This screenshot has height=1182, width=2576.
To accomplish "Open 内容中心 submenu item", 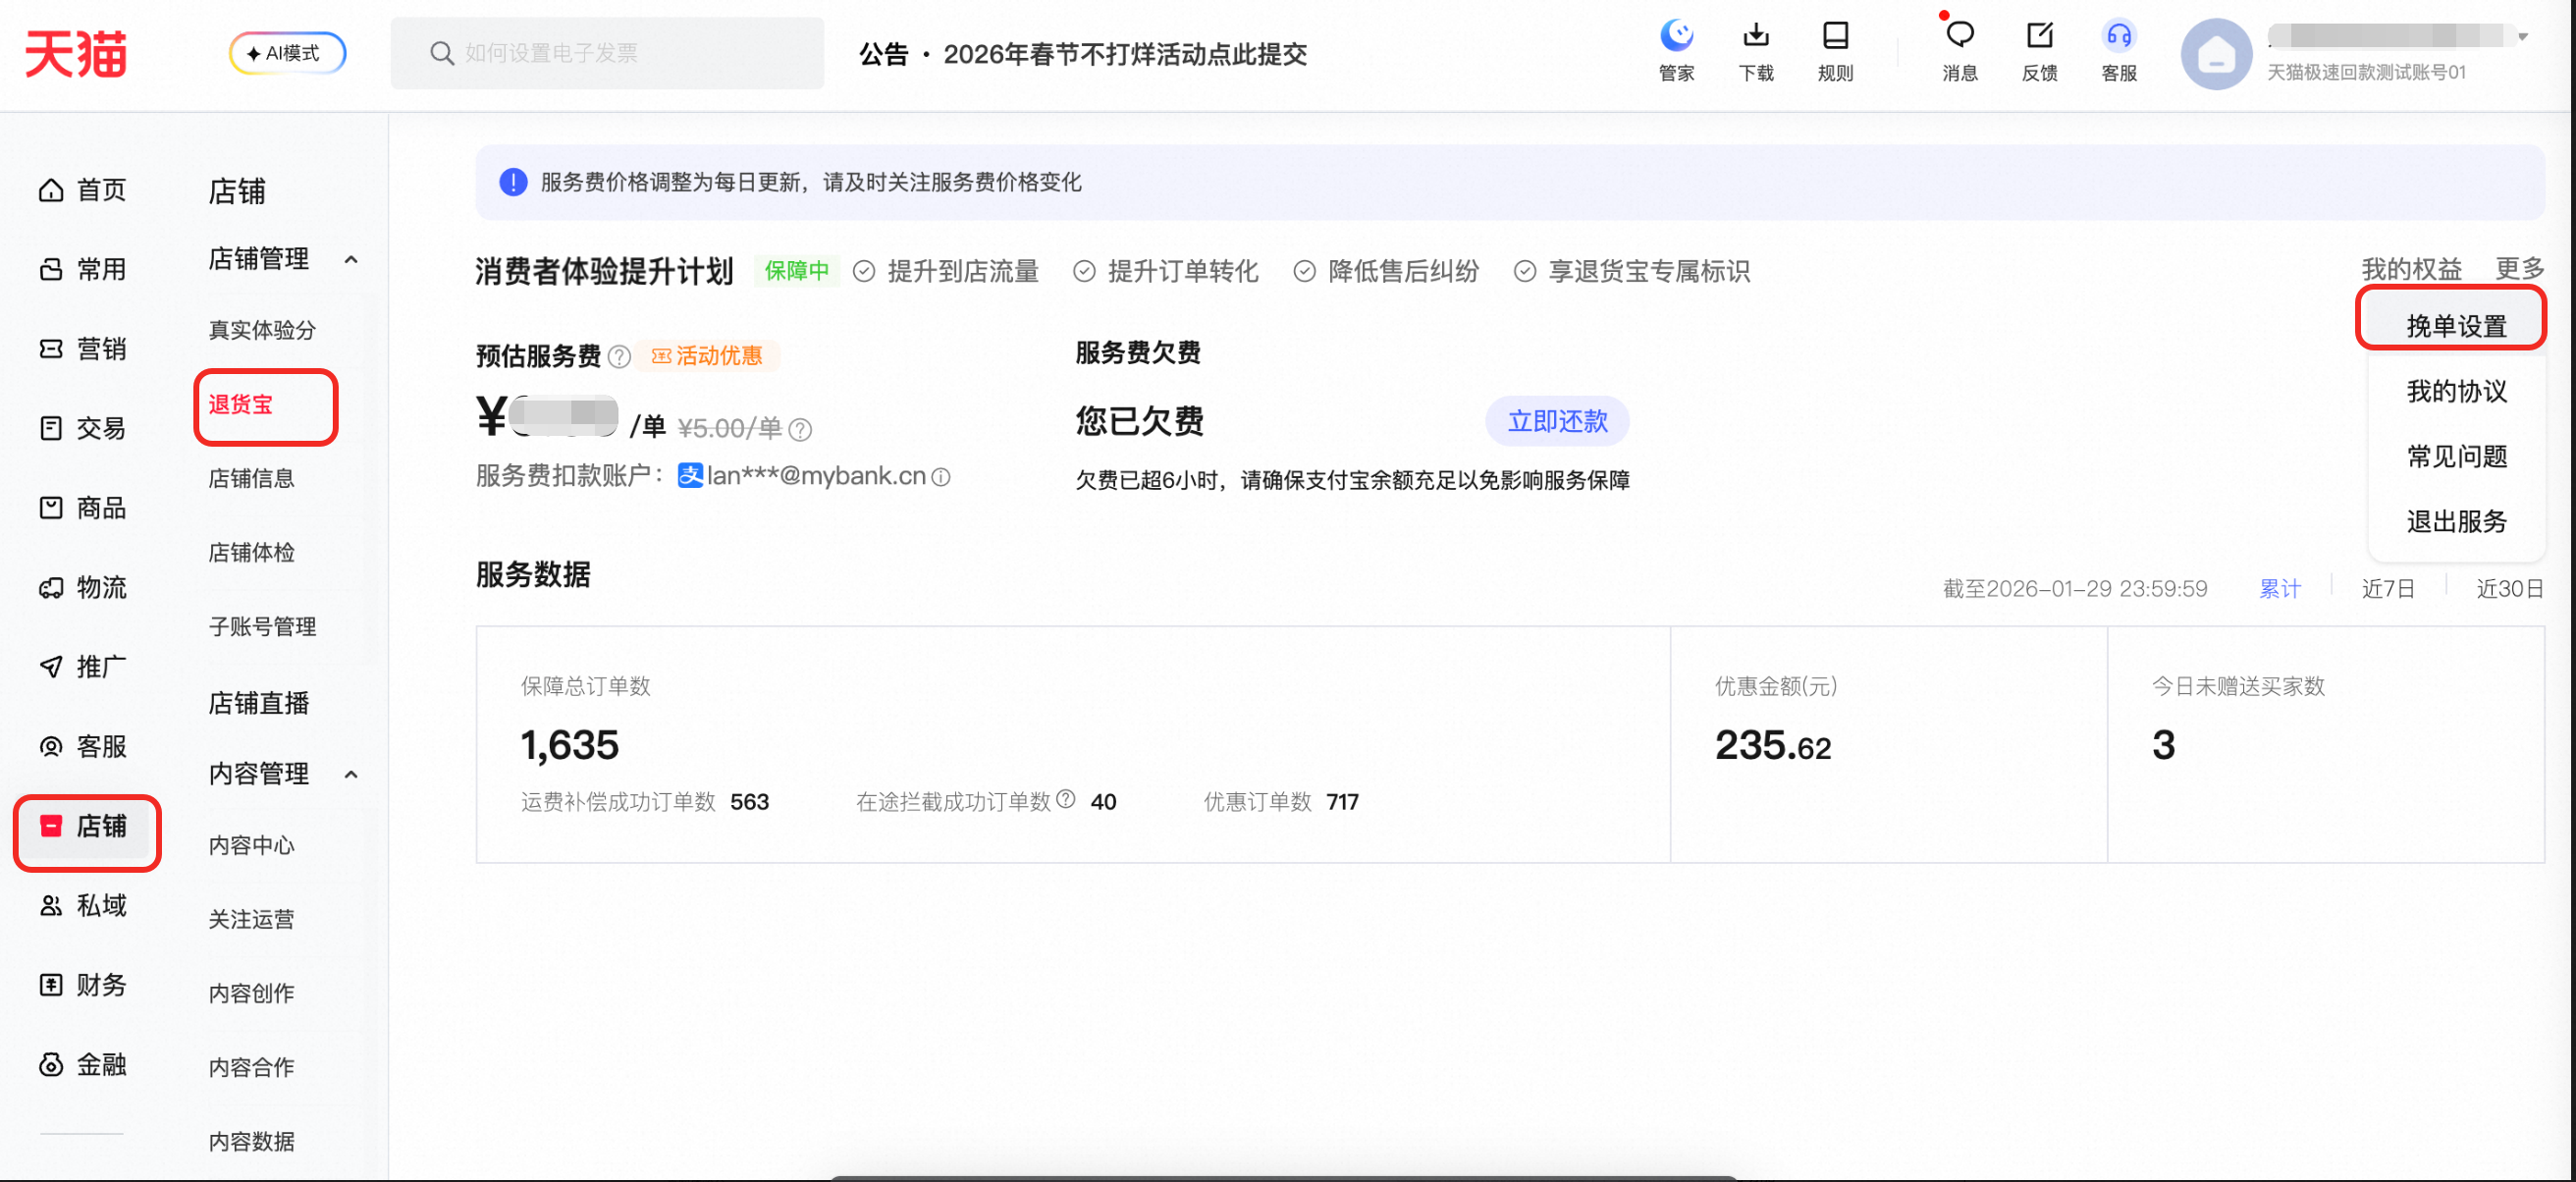I will [252, 845].
